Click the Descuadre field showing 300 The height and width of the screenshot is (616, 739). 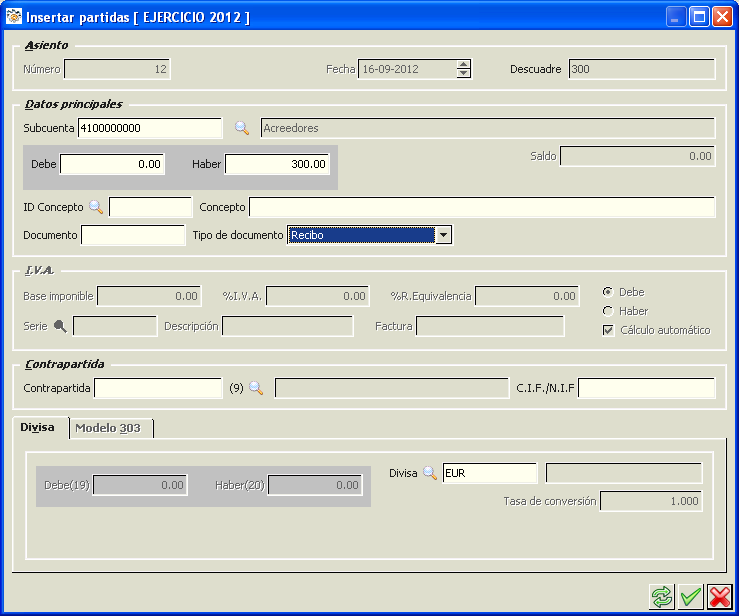point(642,69)
